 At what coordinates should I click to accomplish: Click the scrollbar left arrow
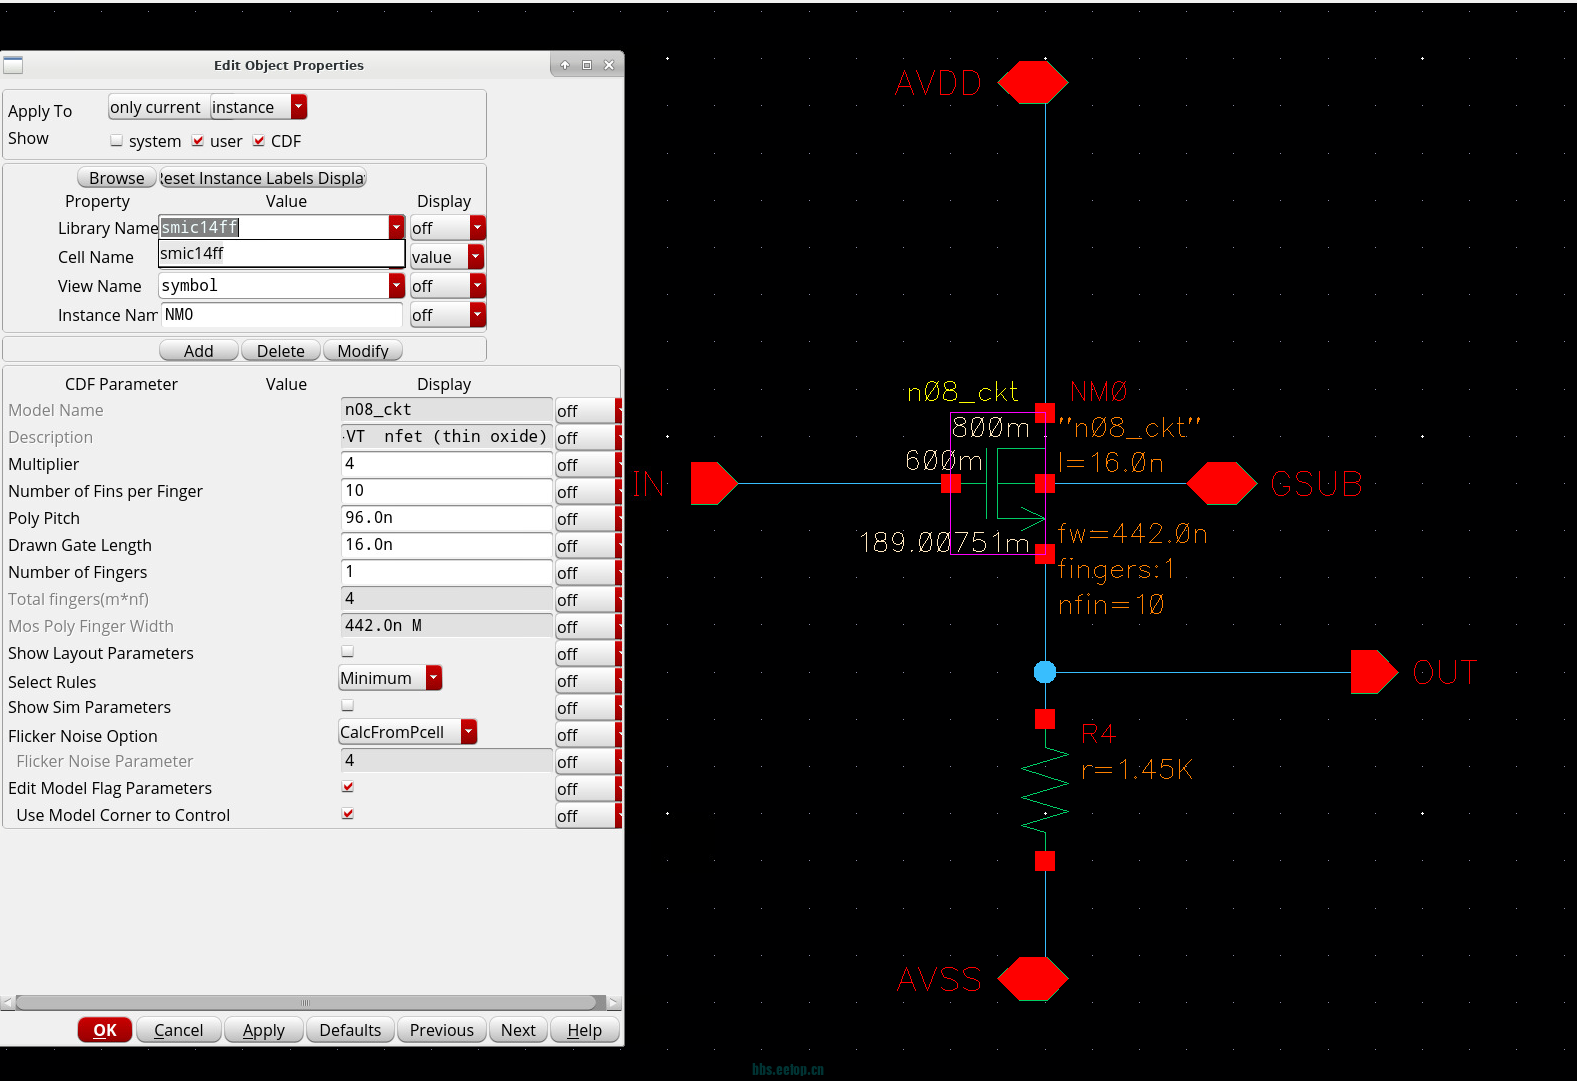[x=7, y=1002]
